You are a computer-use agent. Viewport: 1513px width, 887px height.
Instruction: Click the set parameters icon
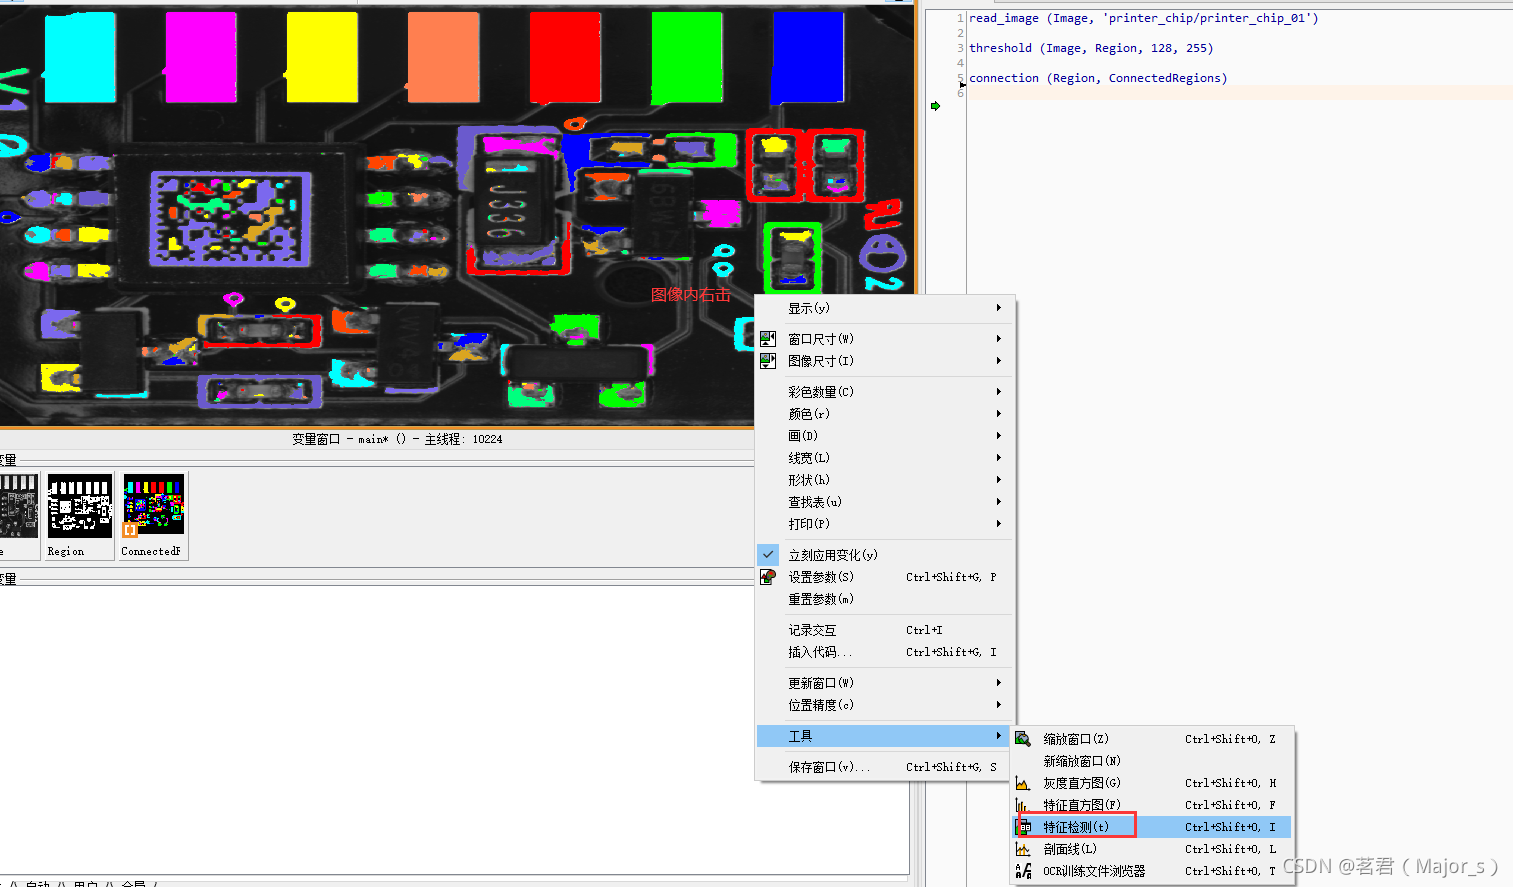(x=768, y=577)
